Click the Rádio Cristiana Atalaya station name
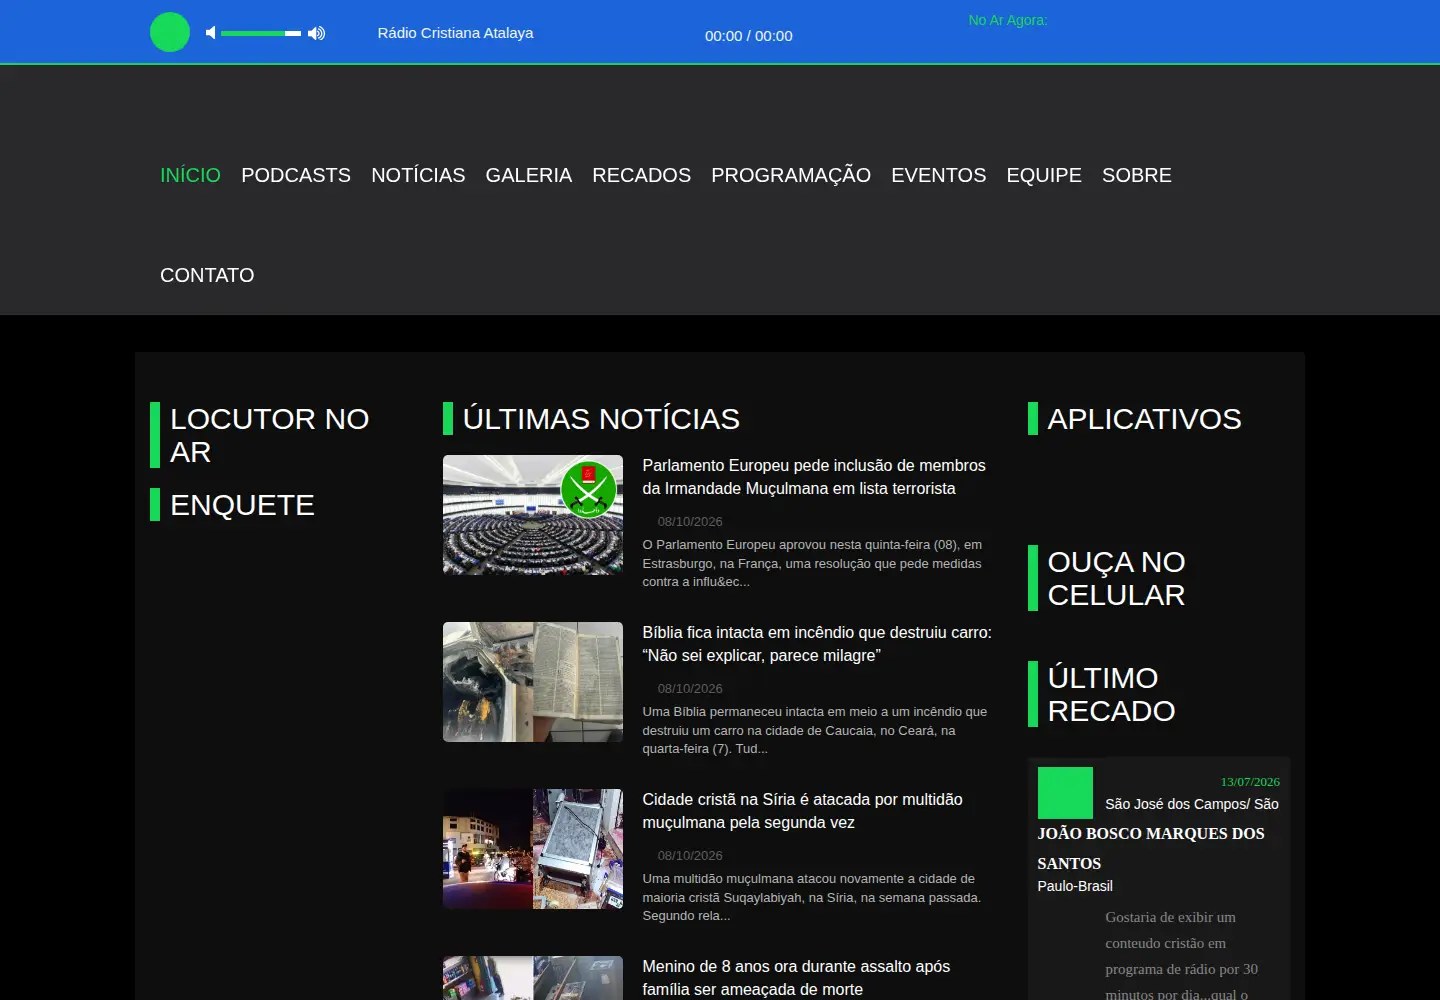 (455, 33)
